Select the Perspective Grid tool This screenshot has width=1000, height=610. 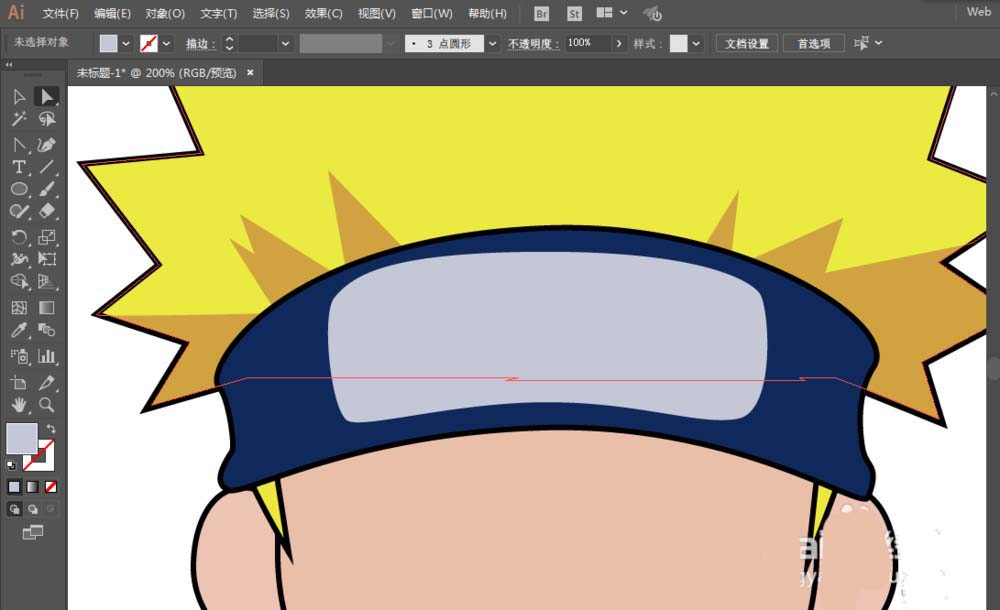[x=47, y=281]
